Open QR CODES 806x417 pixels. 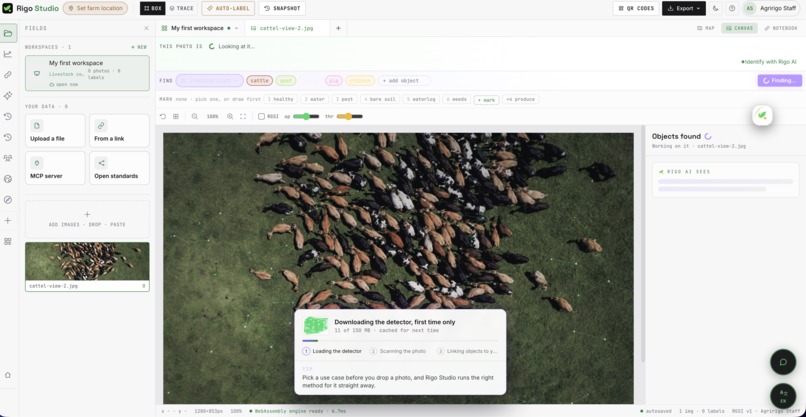(636, 8)
